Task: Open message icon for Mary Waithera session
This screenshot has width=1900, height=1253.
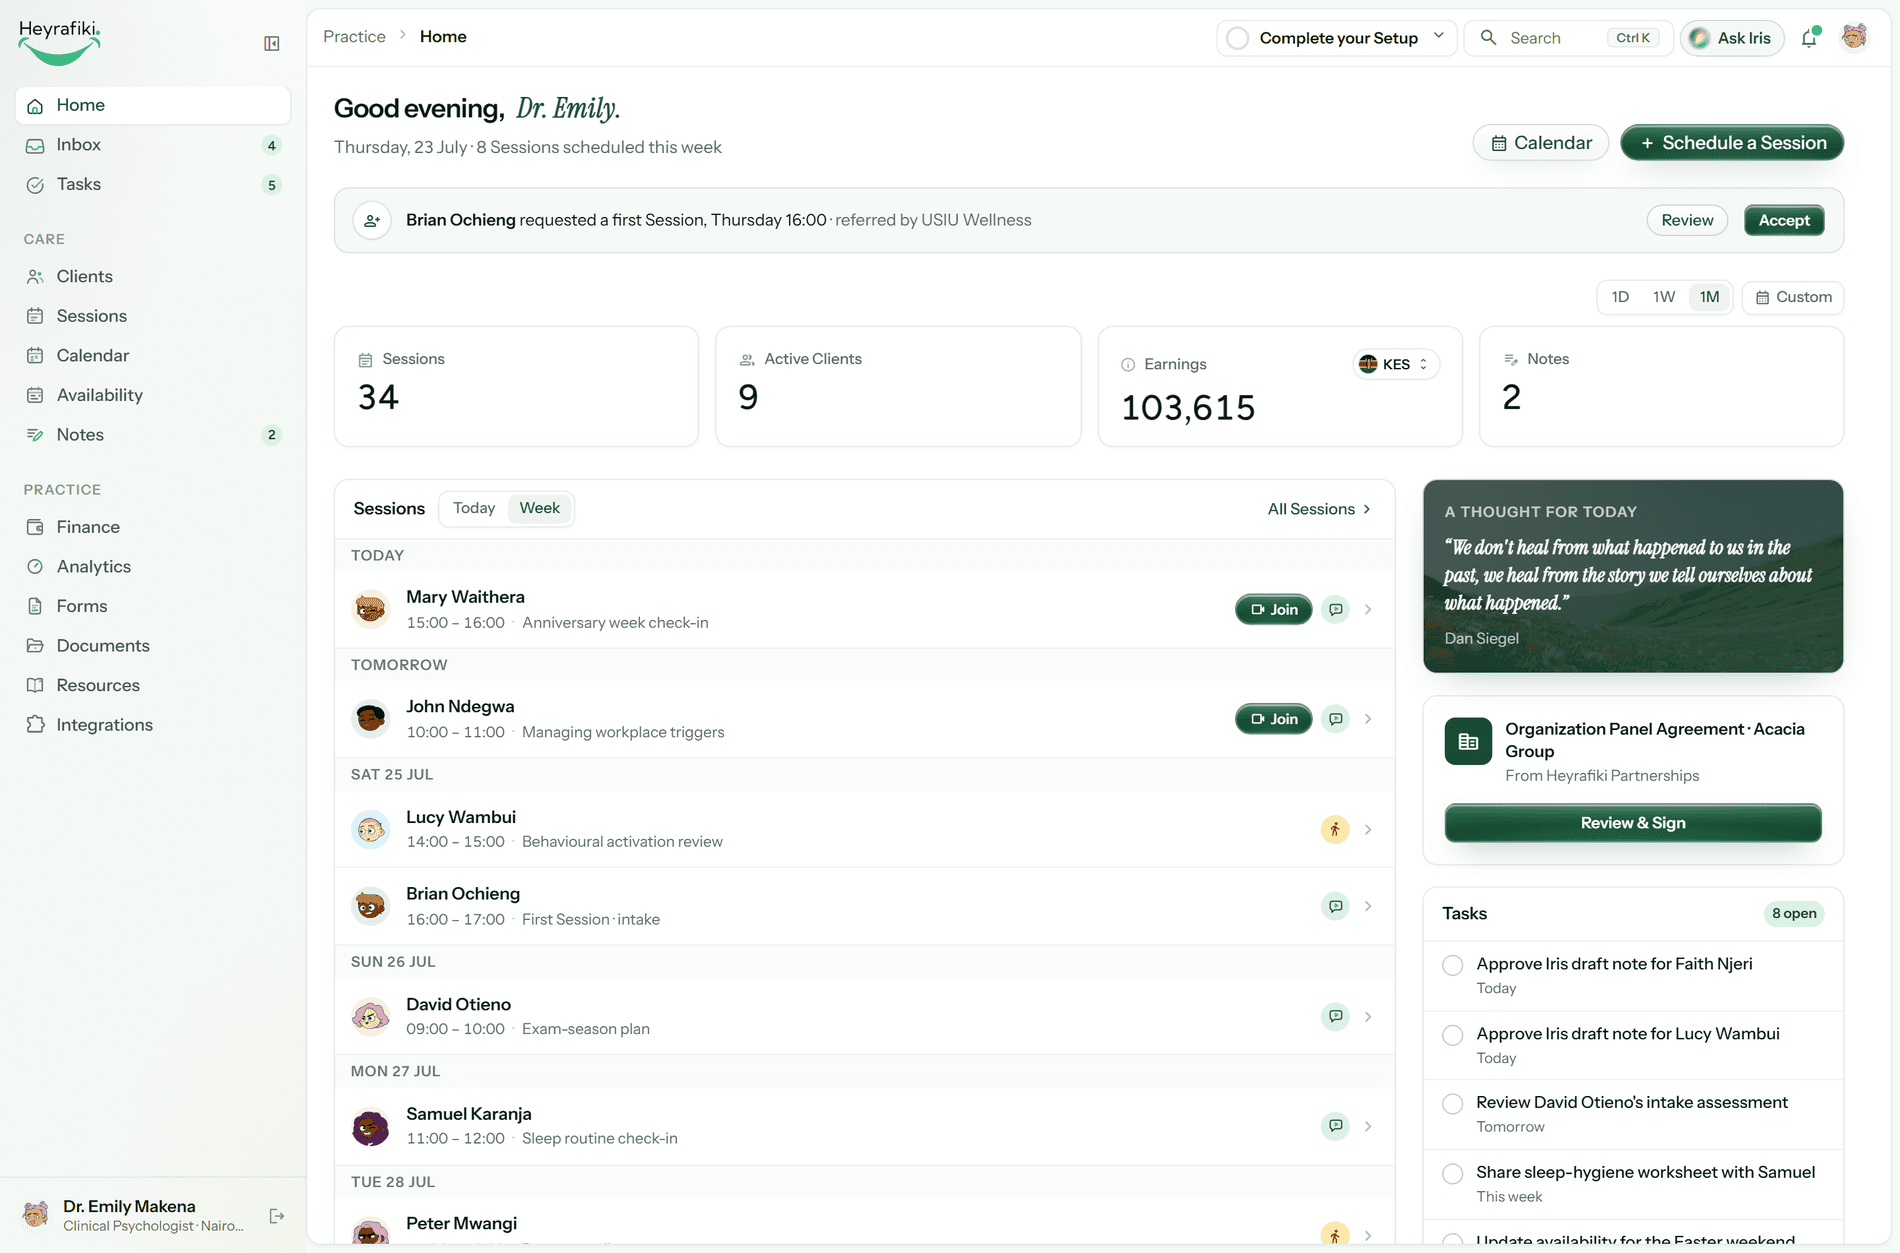Action: coord(1335,609)
